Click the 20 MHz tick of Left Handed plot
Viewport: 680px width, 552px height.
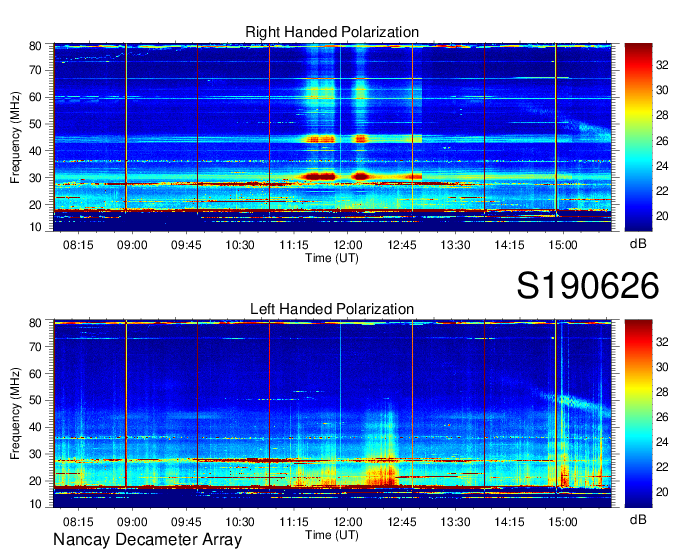click(x=35, y=481)
